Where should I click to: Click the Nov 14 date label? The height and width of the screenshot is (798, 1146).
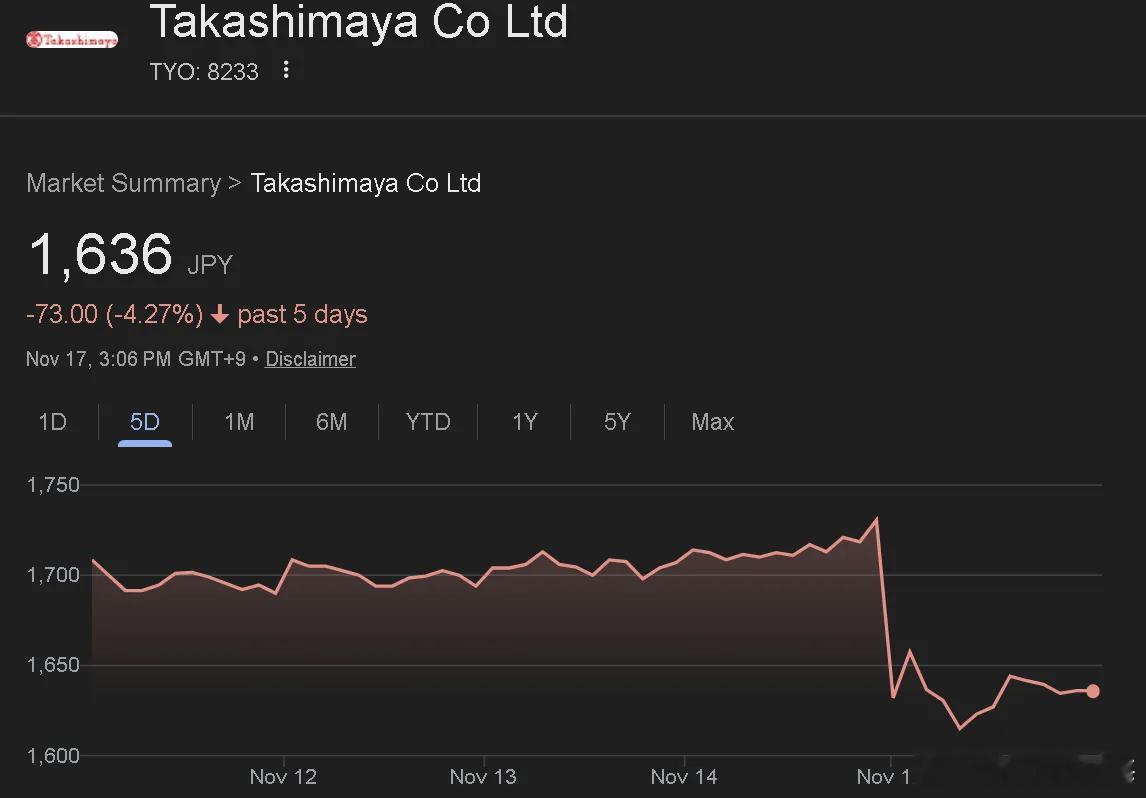pos(684,776)
